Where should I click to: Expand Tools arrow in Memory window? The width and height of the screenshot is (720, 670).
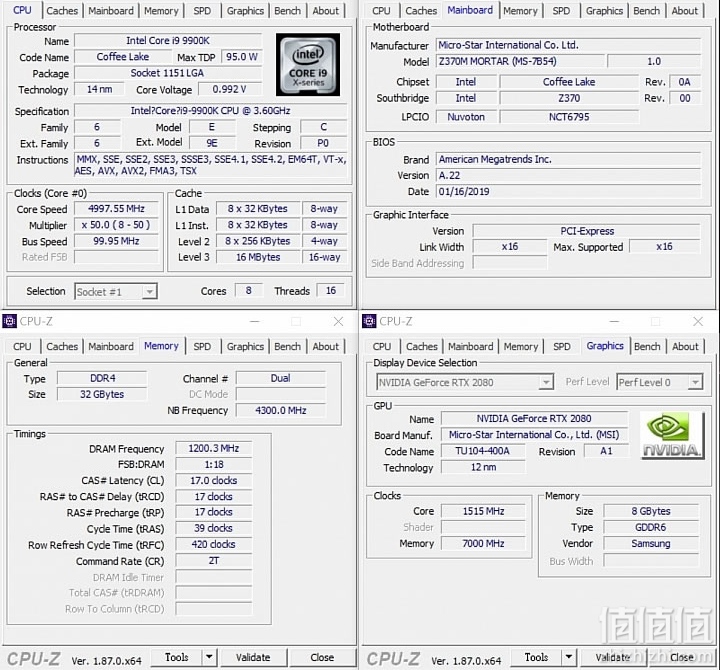(x=209, y=657)
